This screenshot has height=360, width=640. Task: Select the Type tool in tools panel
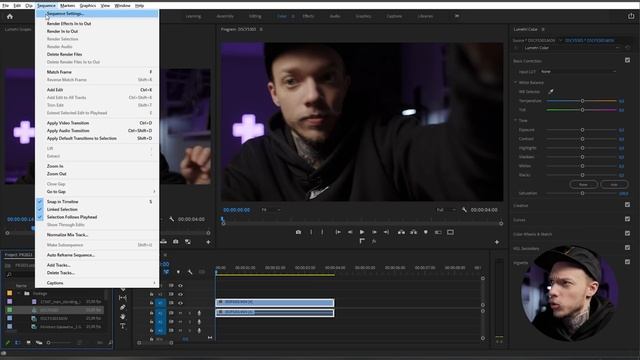[x=123, y=326]
